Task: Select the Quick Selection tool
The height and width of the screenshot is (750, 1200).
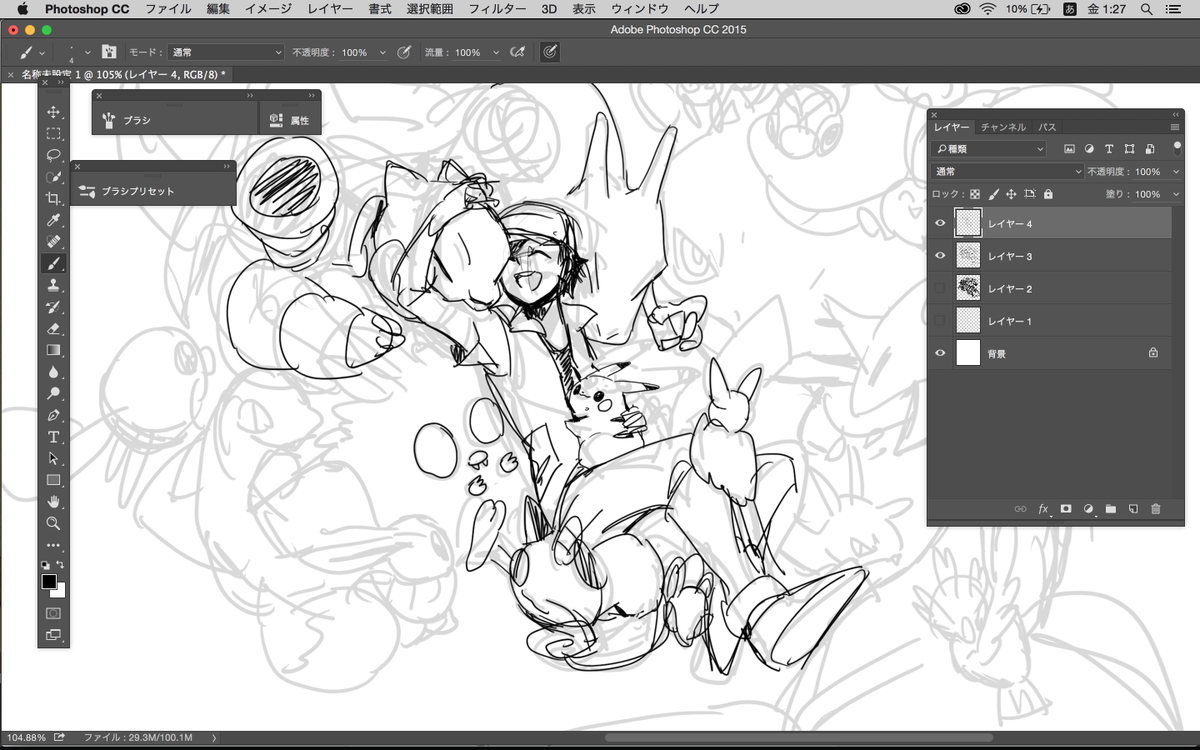Action: pyautogui.click(x=53, y=177)
